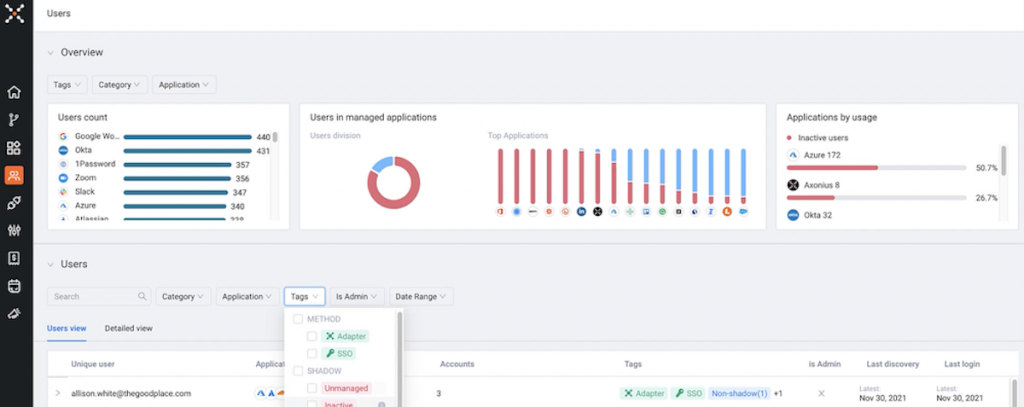Check the Unmanaged tag checkbox
Image resolution: width=1024 pixels, height=407 pixels.
[312, 388]
